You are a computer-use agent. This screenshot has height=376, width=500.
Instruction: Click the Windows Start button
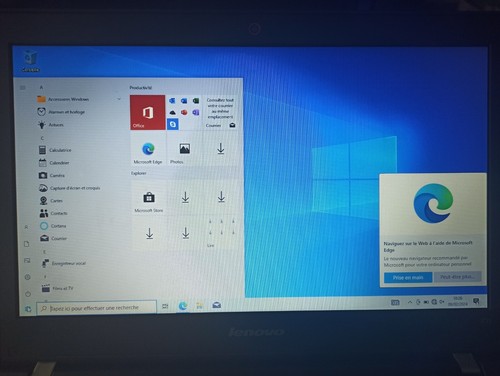[28, 309]
